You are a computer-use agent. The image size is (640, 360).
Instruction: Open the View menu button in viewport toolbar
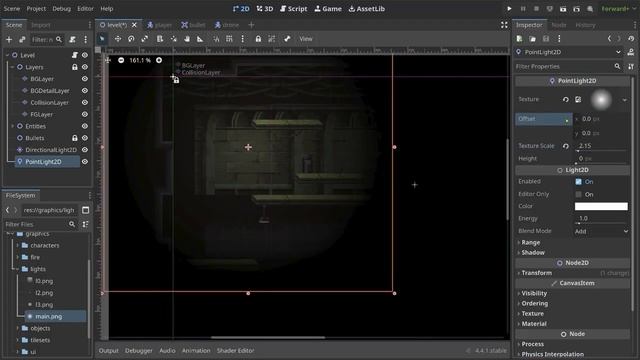tap(306, 39)
